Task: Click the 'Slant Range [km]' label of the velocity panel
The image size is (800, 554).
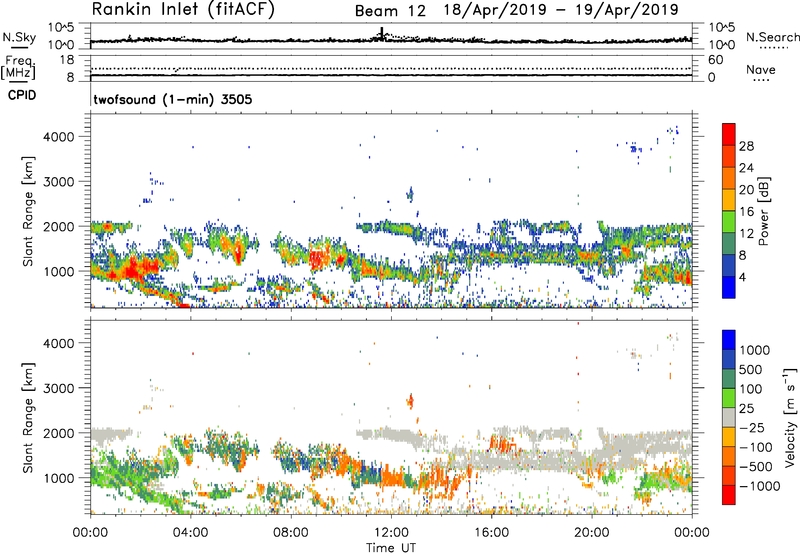Action: click(28, 417)
